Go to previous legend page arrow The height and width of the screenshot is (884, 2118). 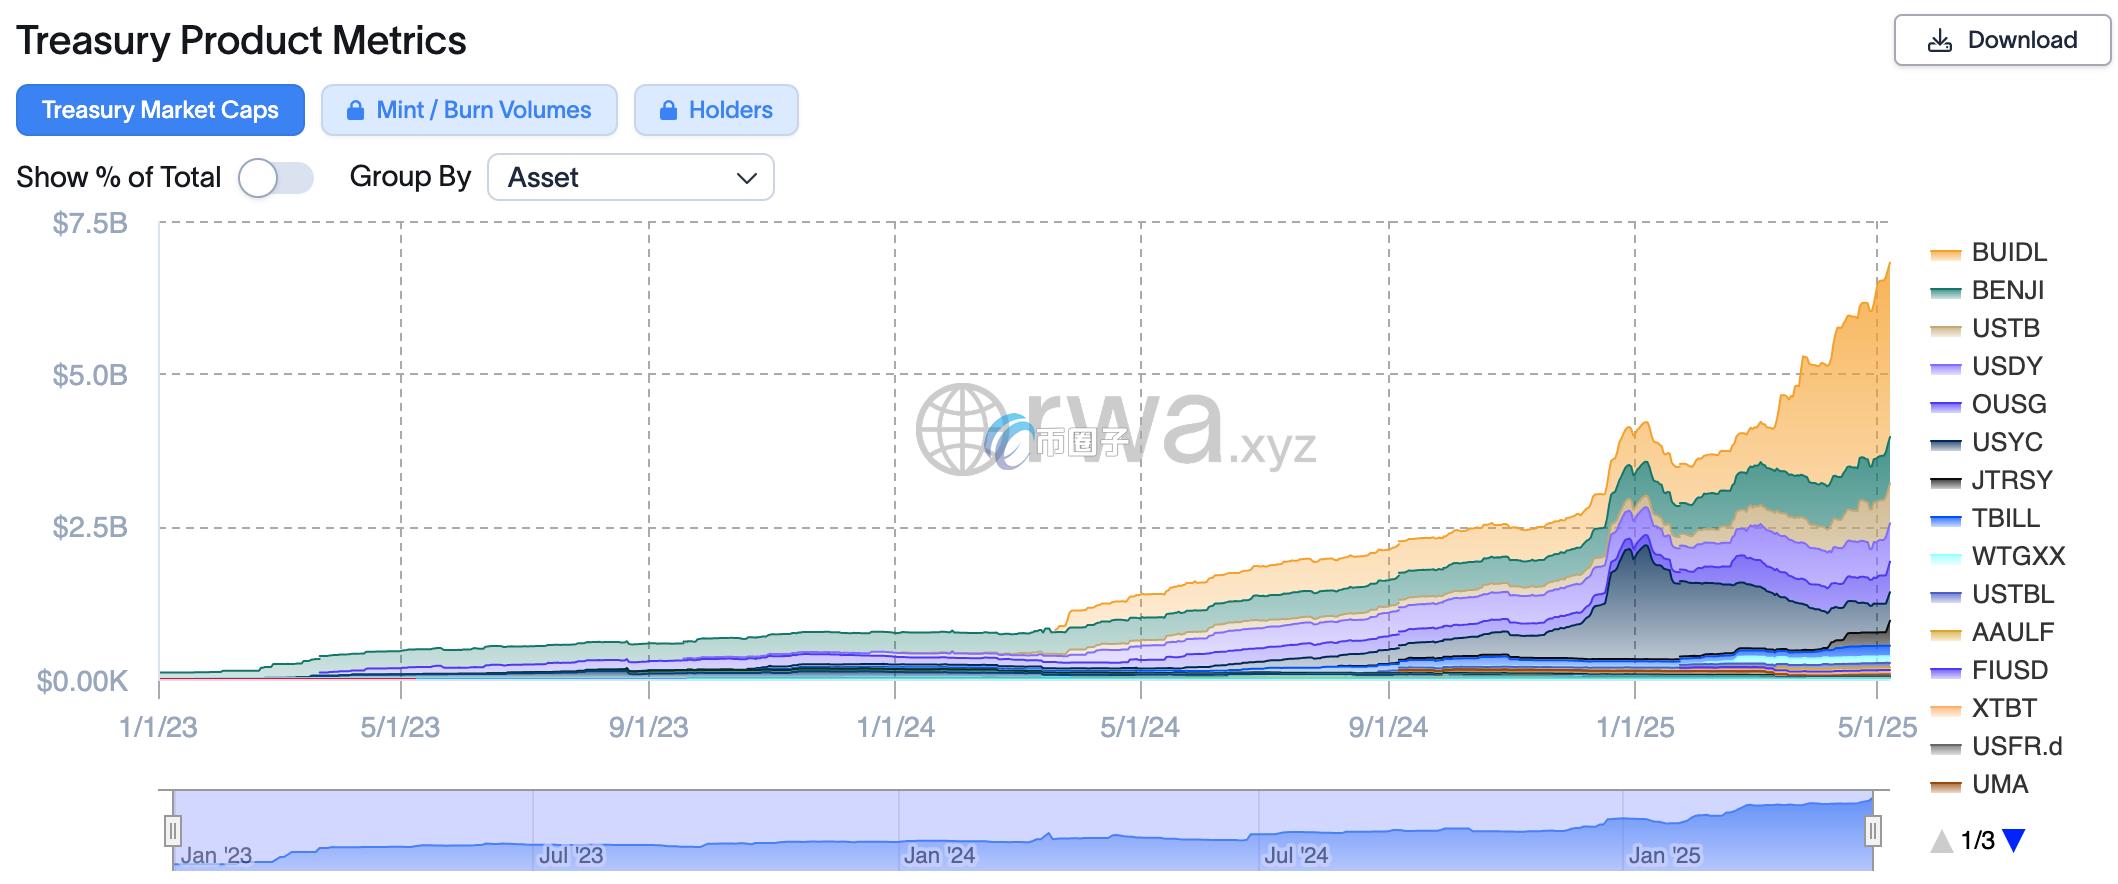coord(1941,841)
